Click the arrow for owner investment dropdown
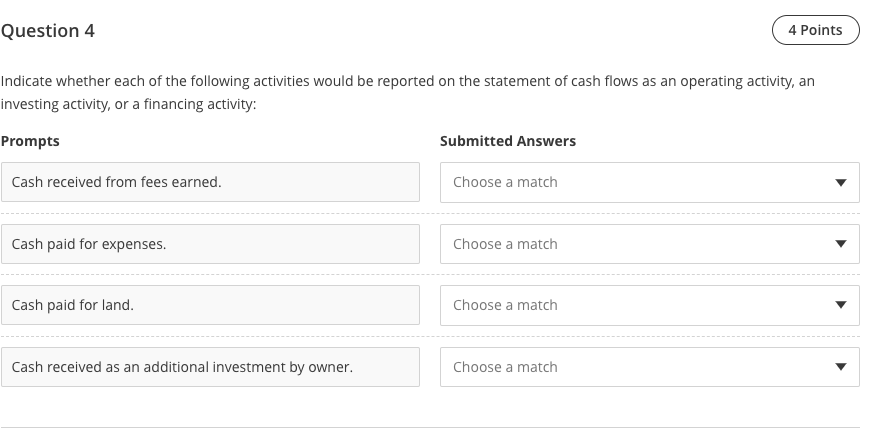Viewport: 887px width, 429px height. [840, 367]
